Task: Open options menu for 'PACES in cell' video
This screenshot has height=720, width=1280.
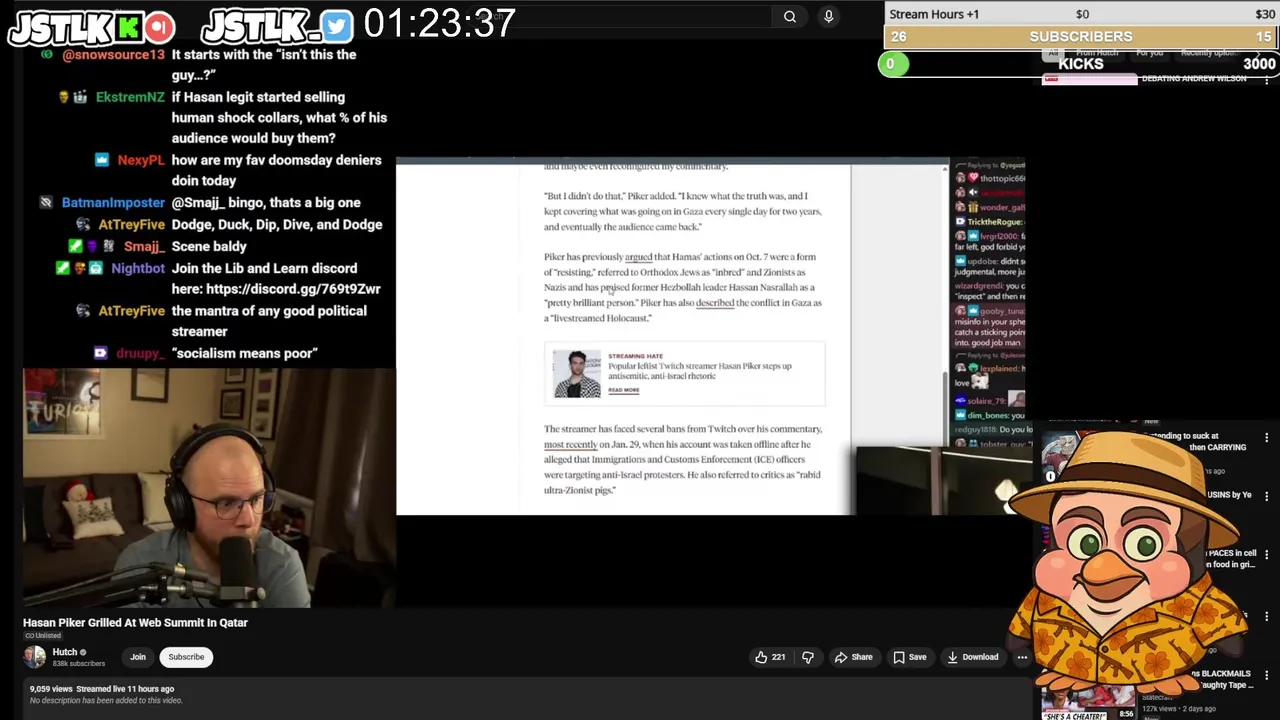Action: (x=1267, y=554)
